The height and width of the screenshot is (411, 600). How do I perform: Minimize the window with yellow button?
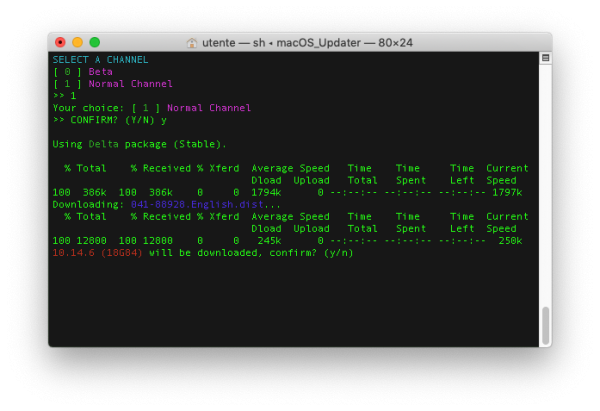pos(77,42)
